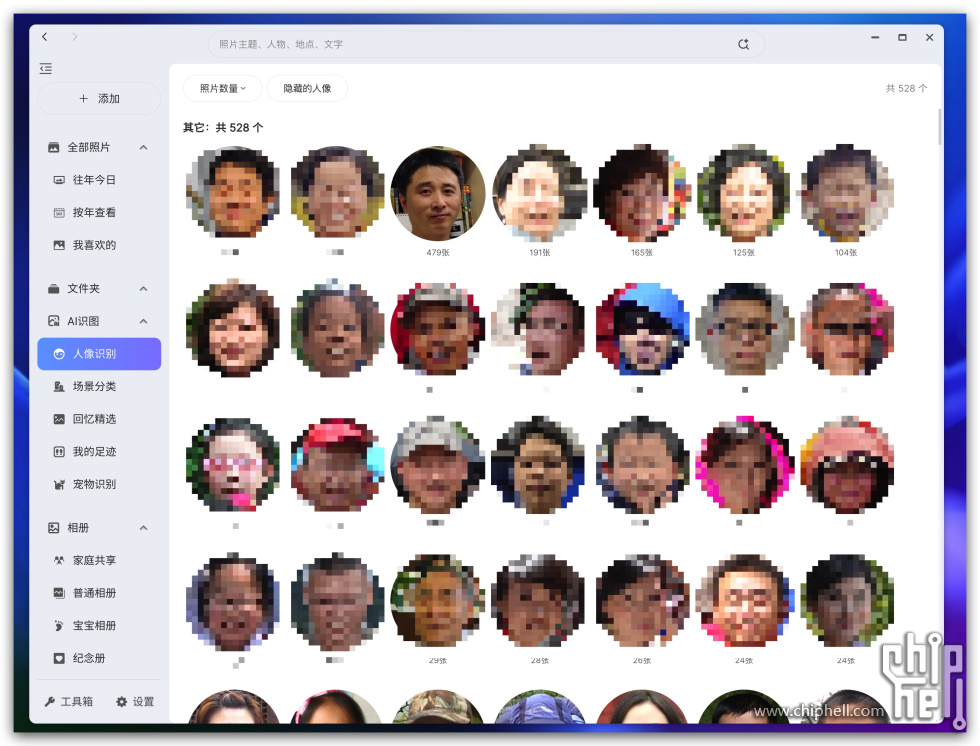980x746 pixels.
Task: Go forward with the right arrow
Action: tap(74, 37)
